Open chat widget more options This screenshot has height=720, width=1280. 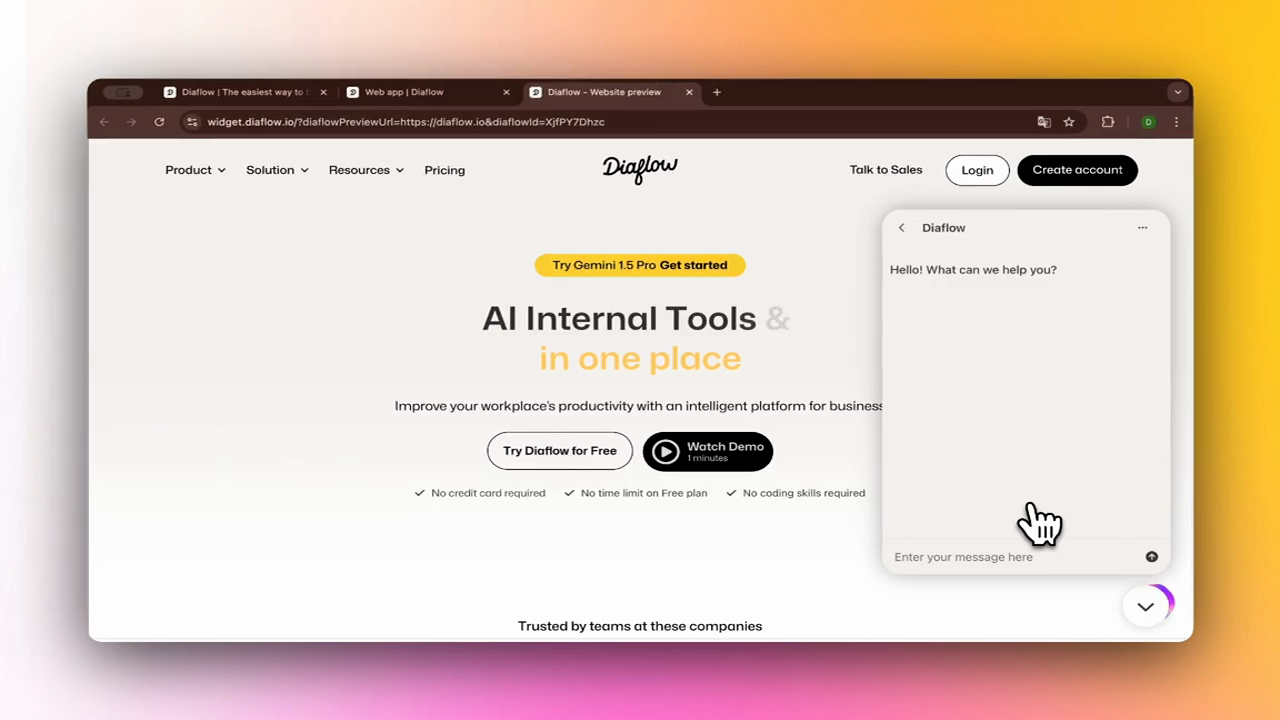pyautogui.click(x=1142, y=228)
